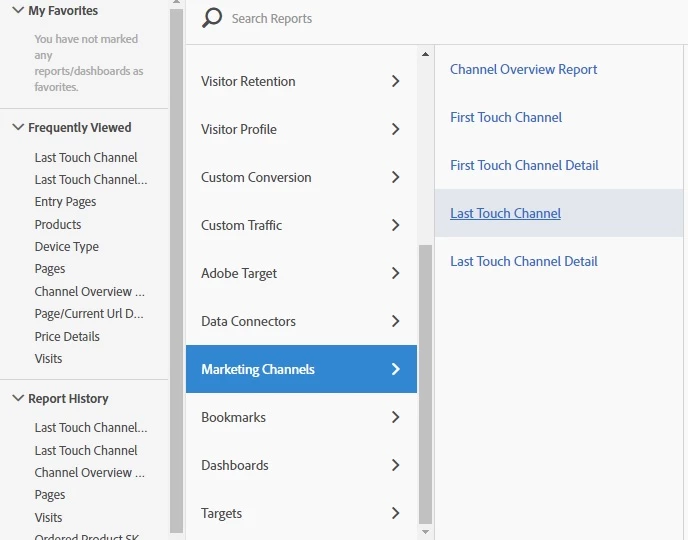The height and width of the screenshot is (540, 688).
Task: Type in the Search Reports field
Action: click(x=400, y=18)
